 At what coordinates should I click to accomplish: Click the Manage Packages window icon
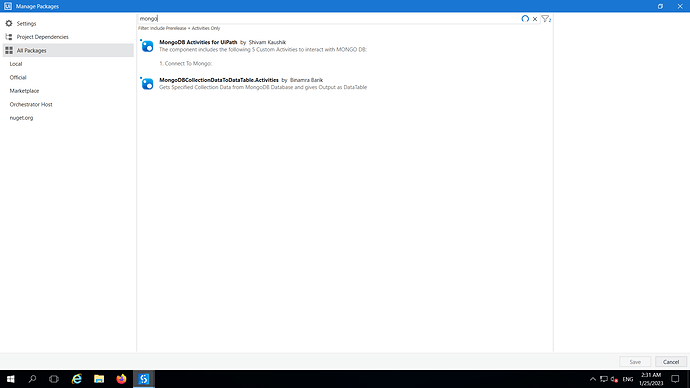coord(8,6)
